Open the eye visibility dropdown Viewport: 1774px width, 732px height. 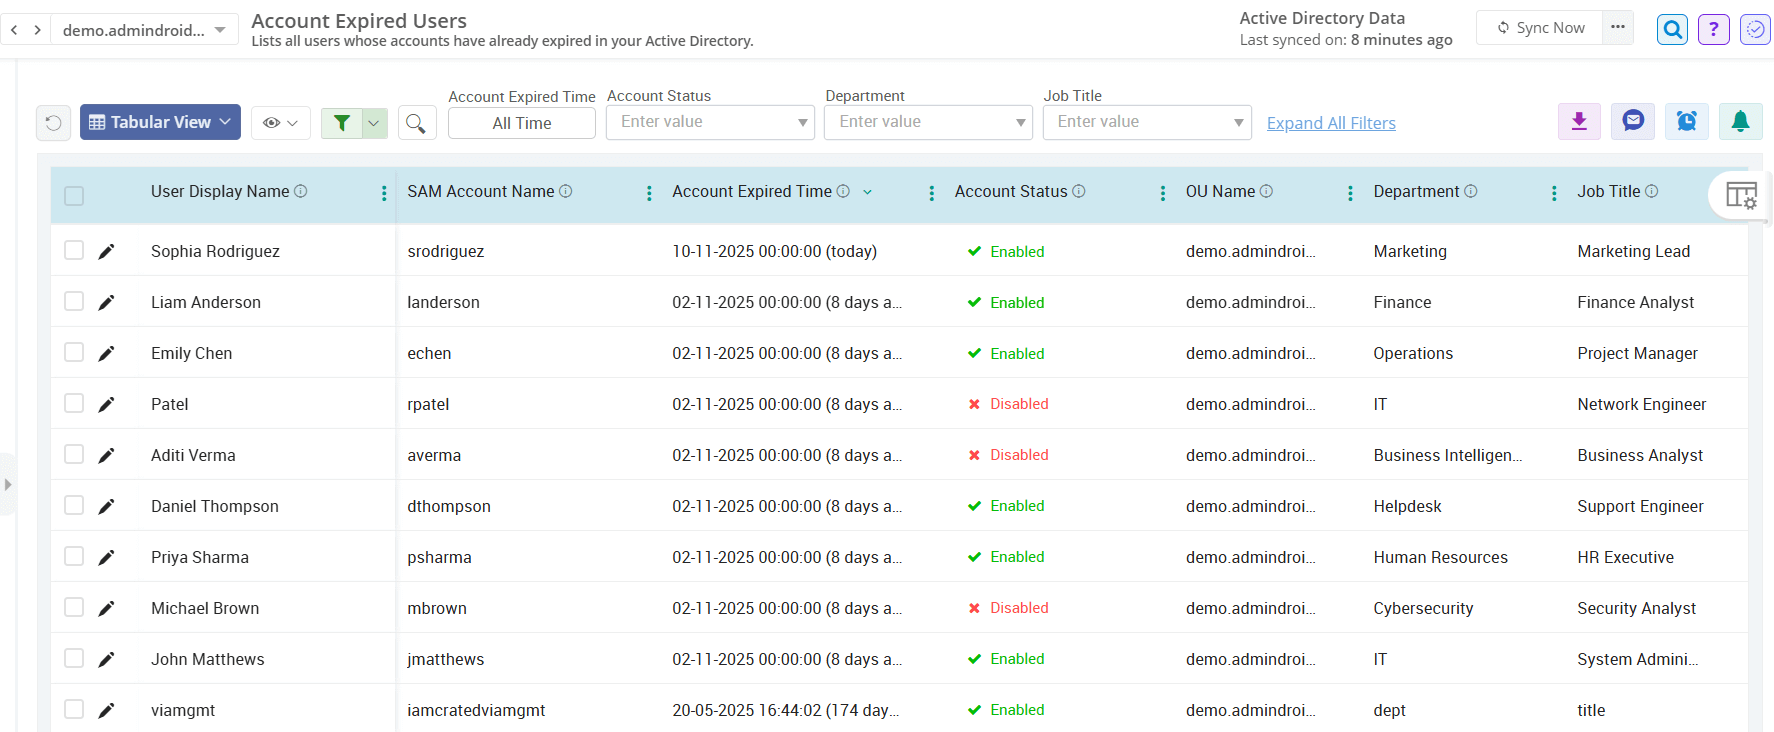click(x=280, y=123)
